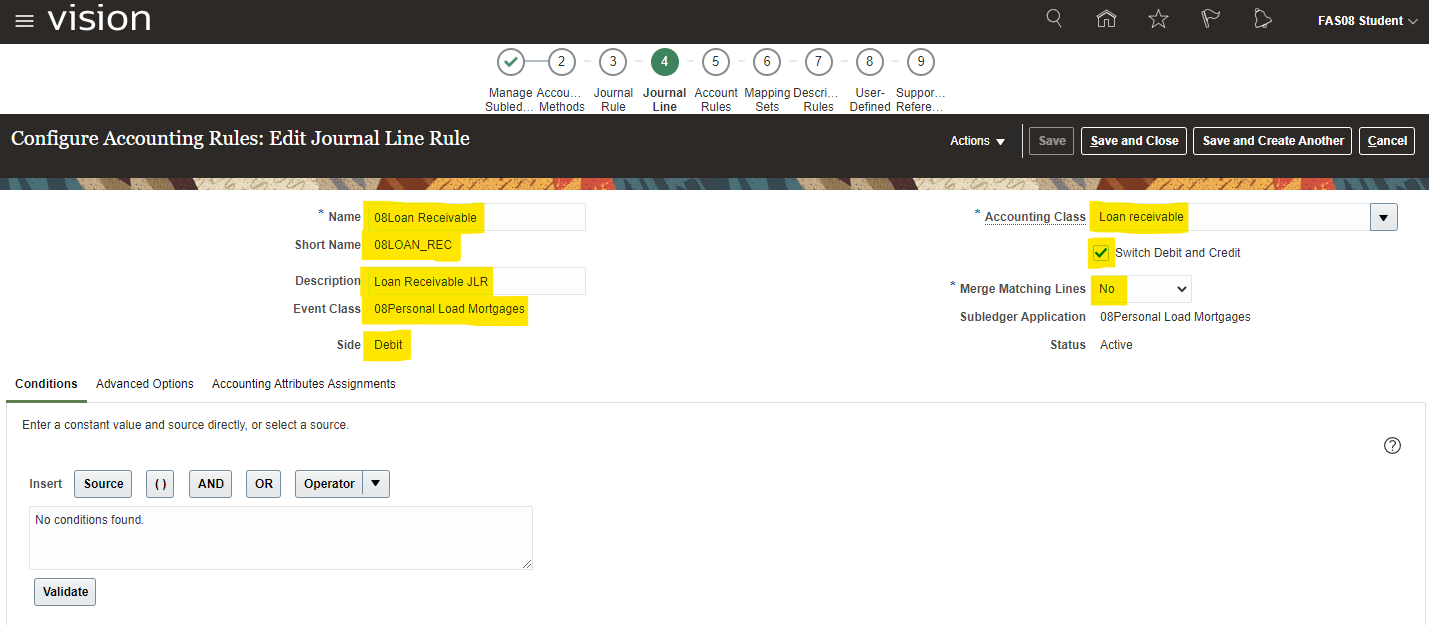This screenshot has width=1429, height=625.
Task: Click the Name input field
Action: pyautogui.click(x=475, y=217)
